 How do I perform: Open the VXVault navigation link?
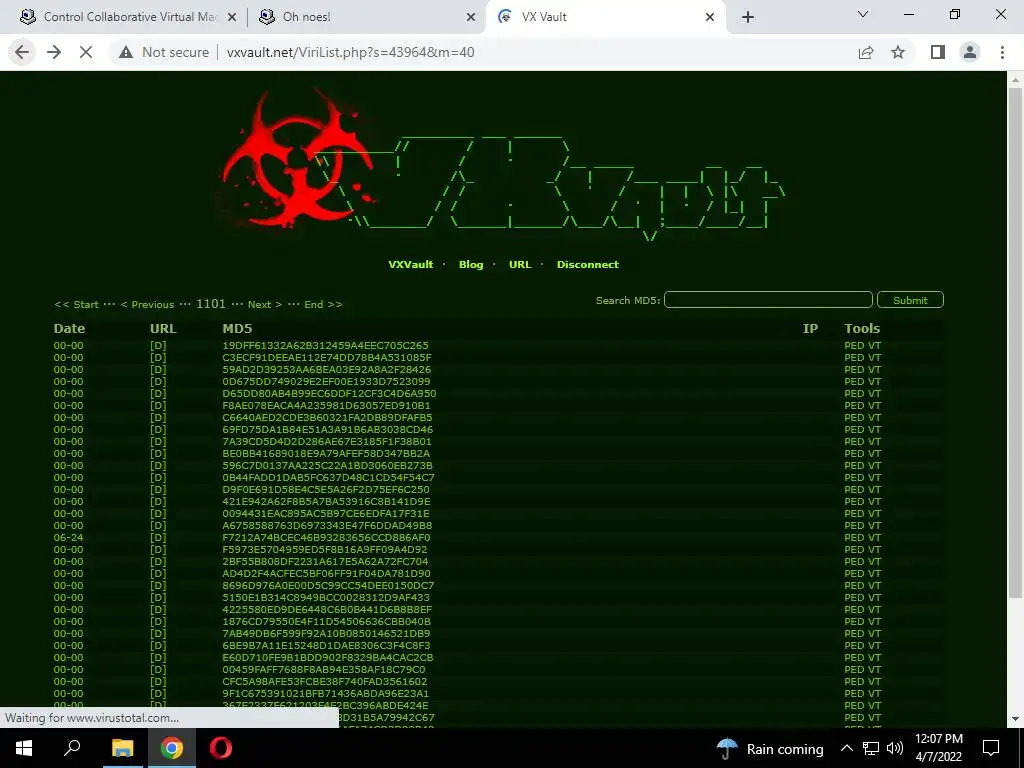click(x=411, y=264)
